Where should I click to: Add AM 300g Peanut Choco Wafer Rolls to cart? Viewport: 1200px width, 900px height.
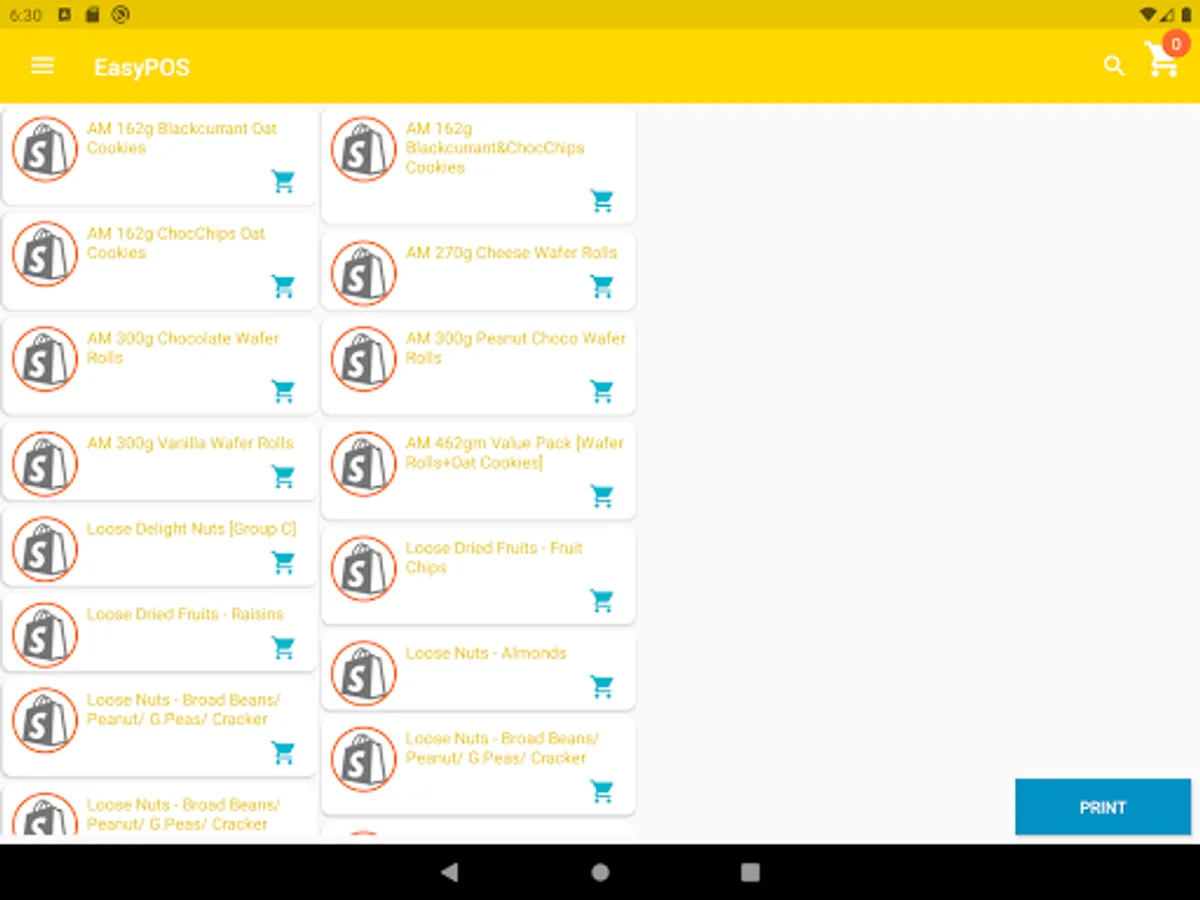point(602,392)
